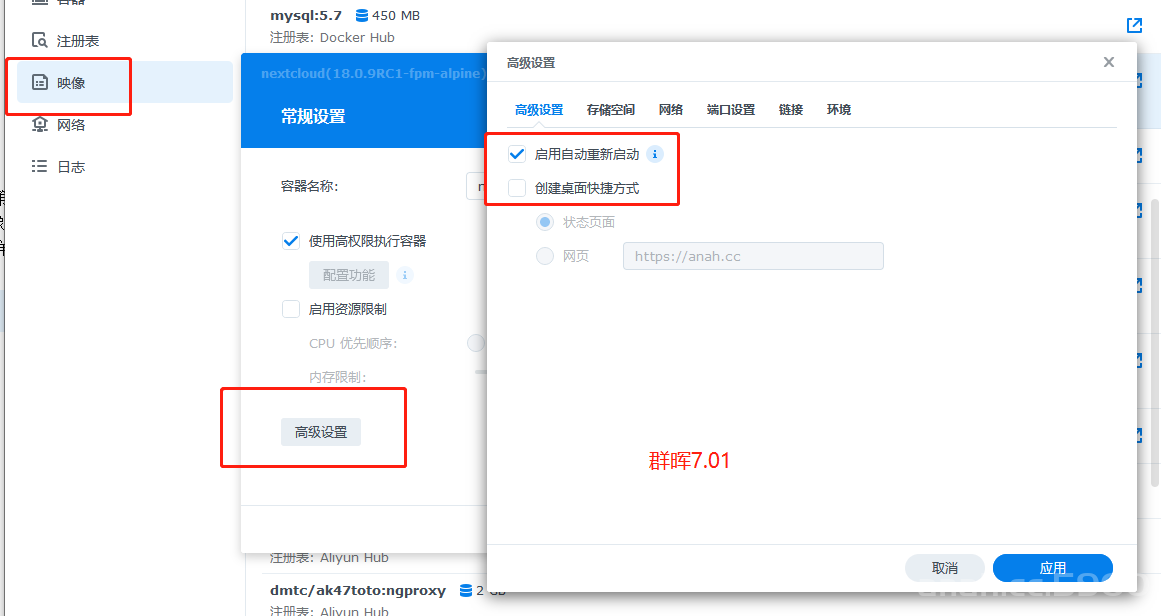Click the dmtc/ak47toto:ngproxy image entry
The height and width of the screenshot is (616, 1169).
(358, 591)
